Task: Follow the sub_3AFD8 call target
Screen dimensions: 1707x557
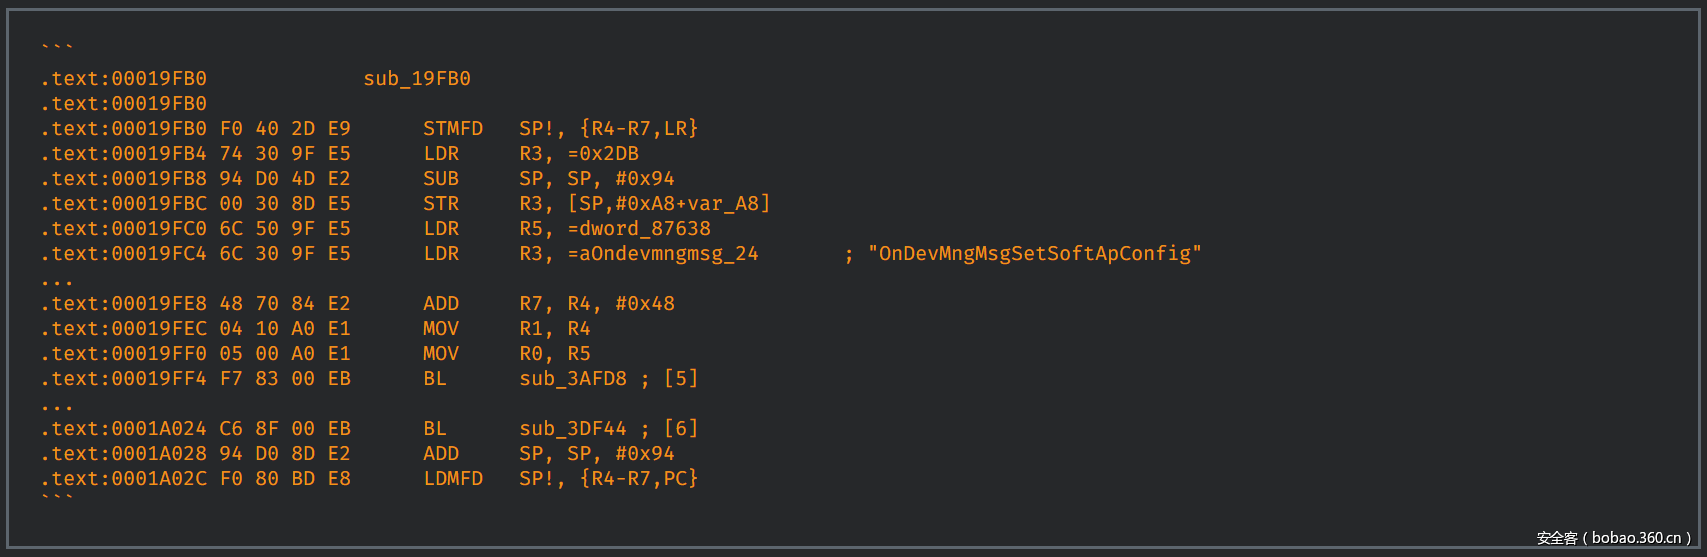Action: click(x=573, y=379)
